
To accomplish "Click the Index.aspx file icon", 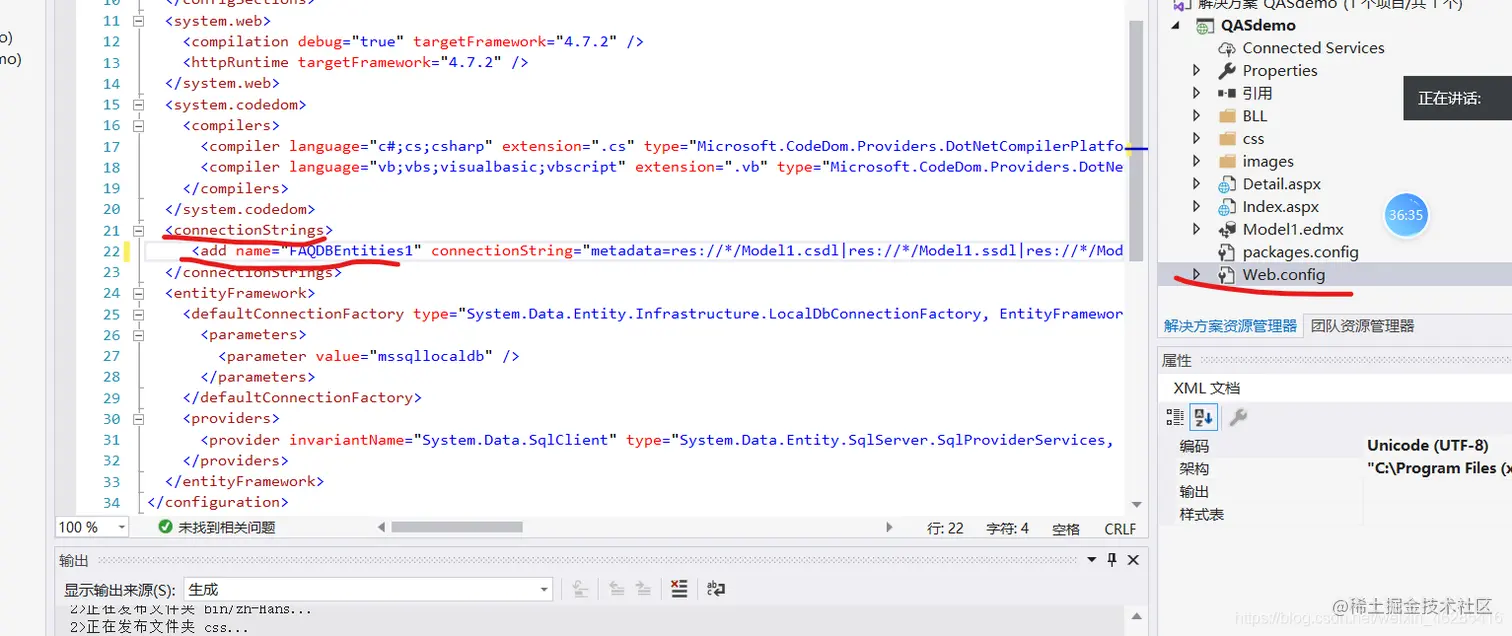I will coord(1227,208).
